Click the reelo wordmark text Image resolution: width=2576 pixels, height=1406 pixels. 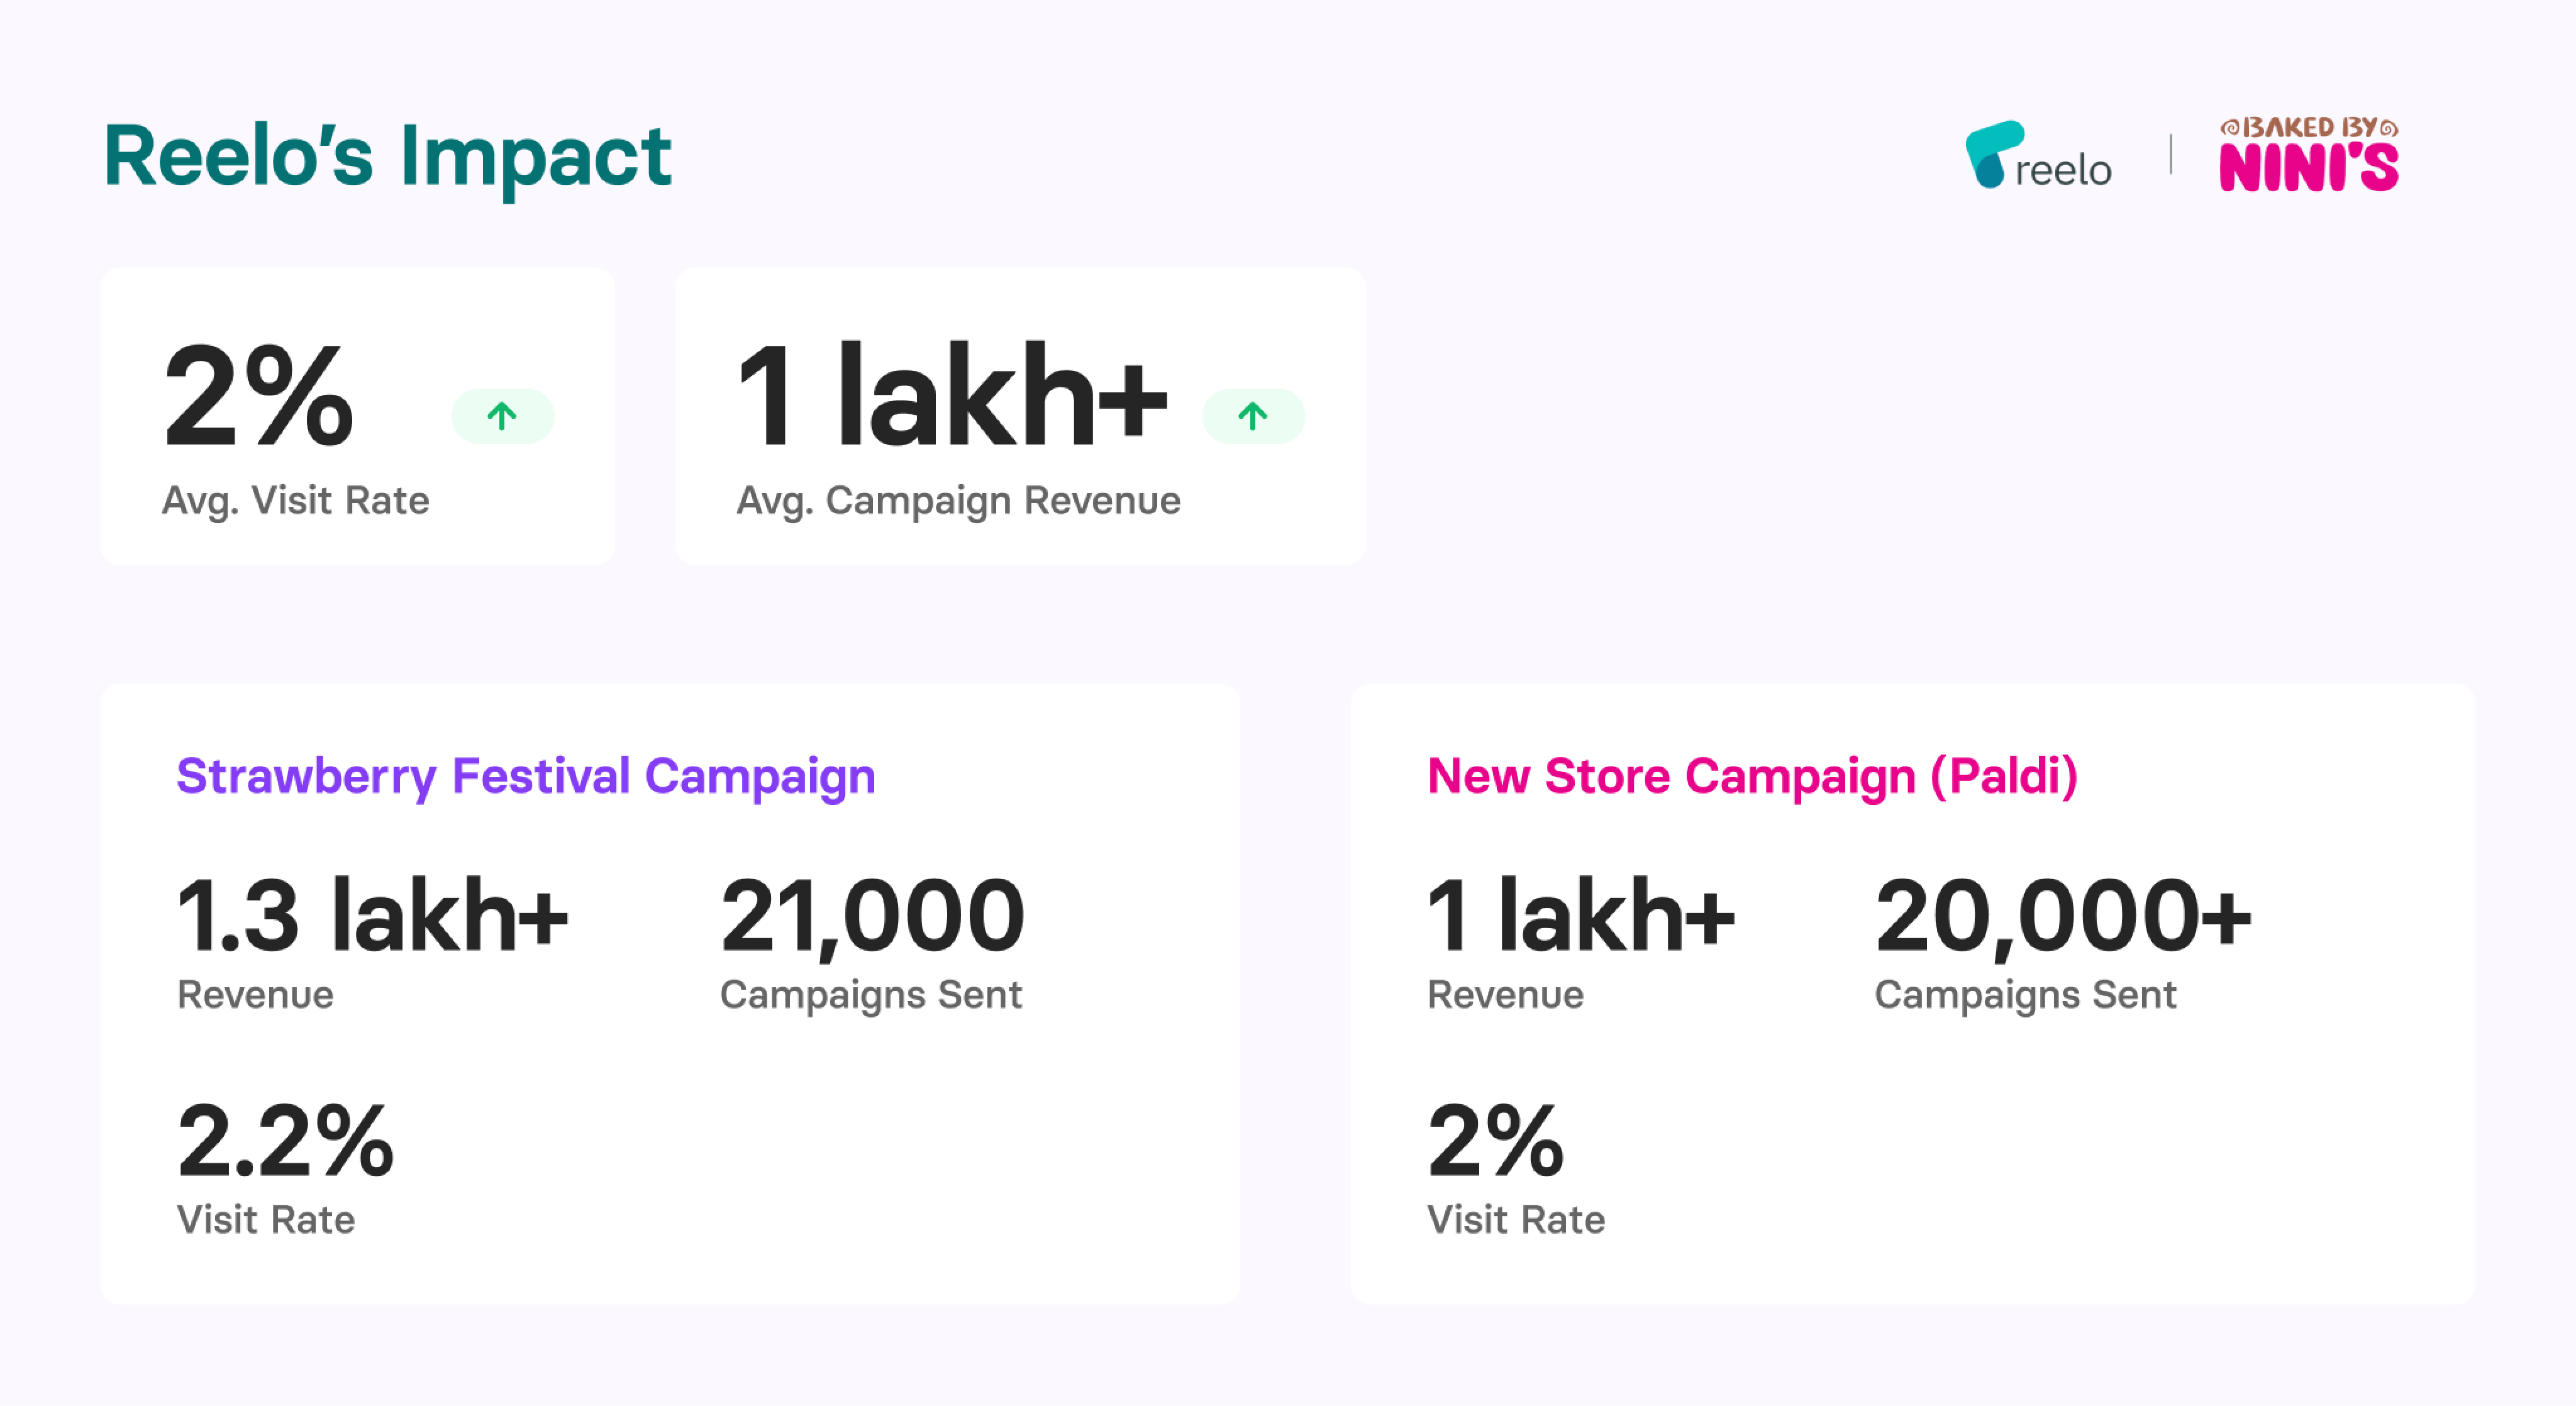pos(2063,171)
